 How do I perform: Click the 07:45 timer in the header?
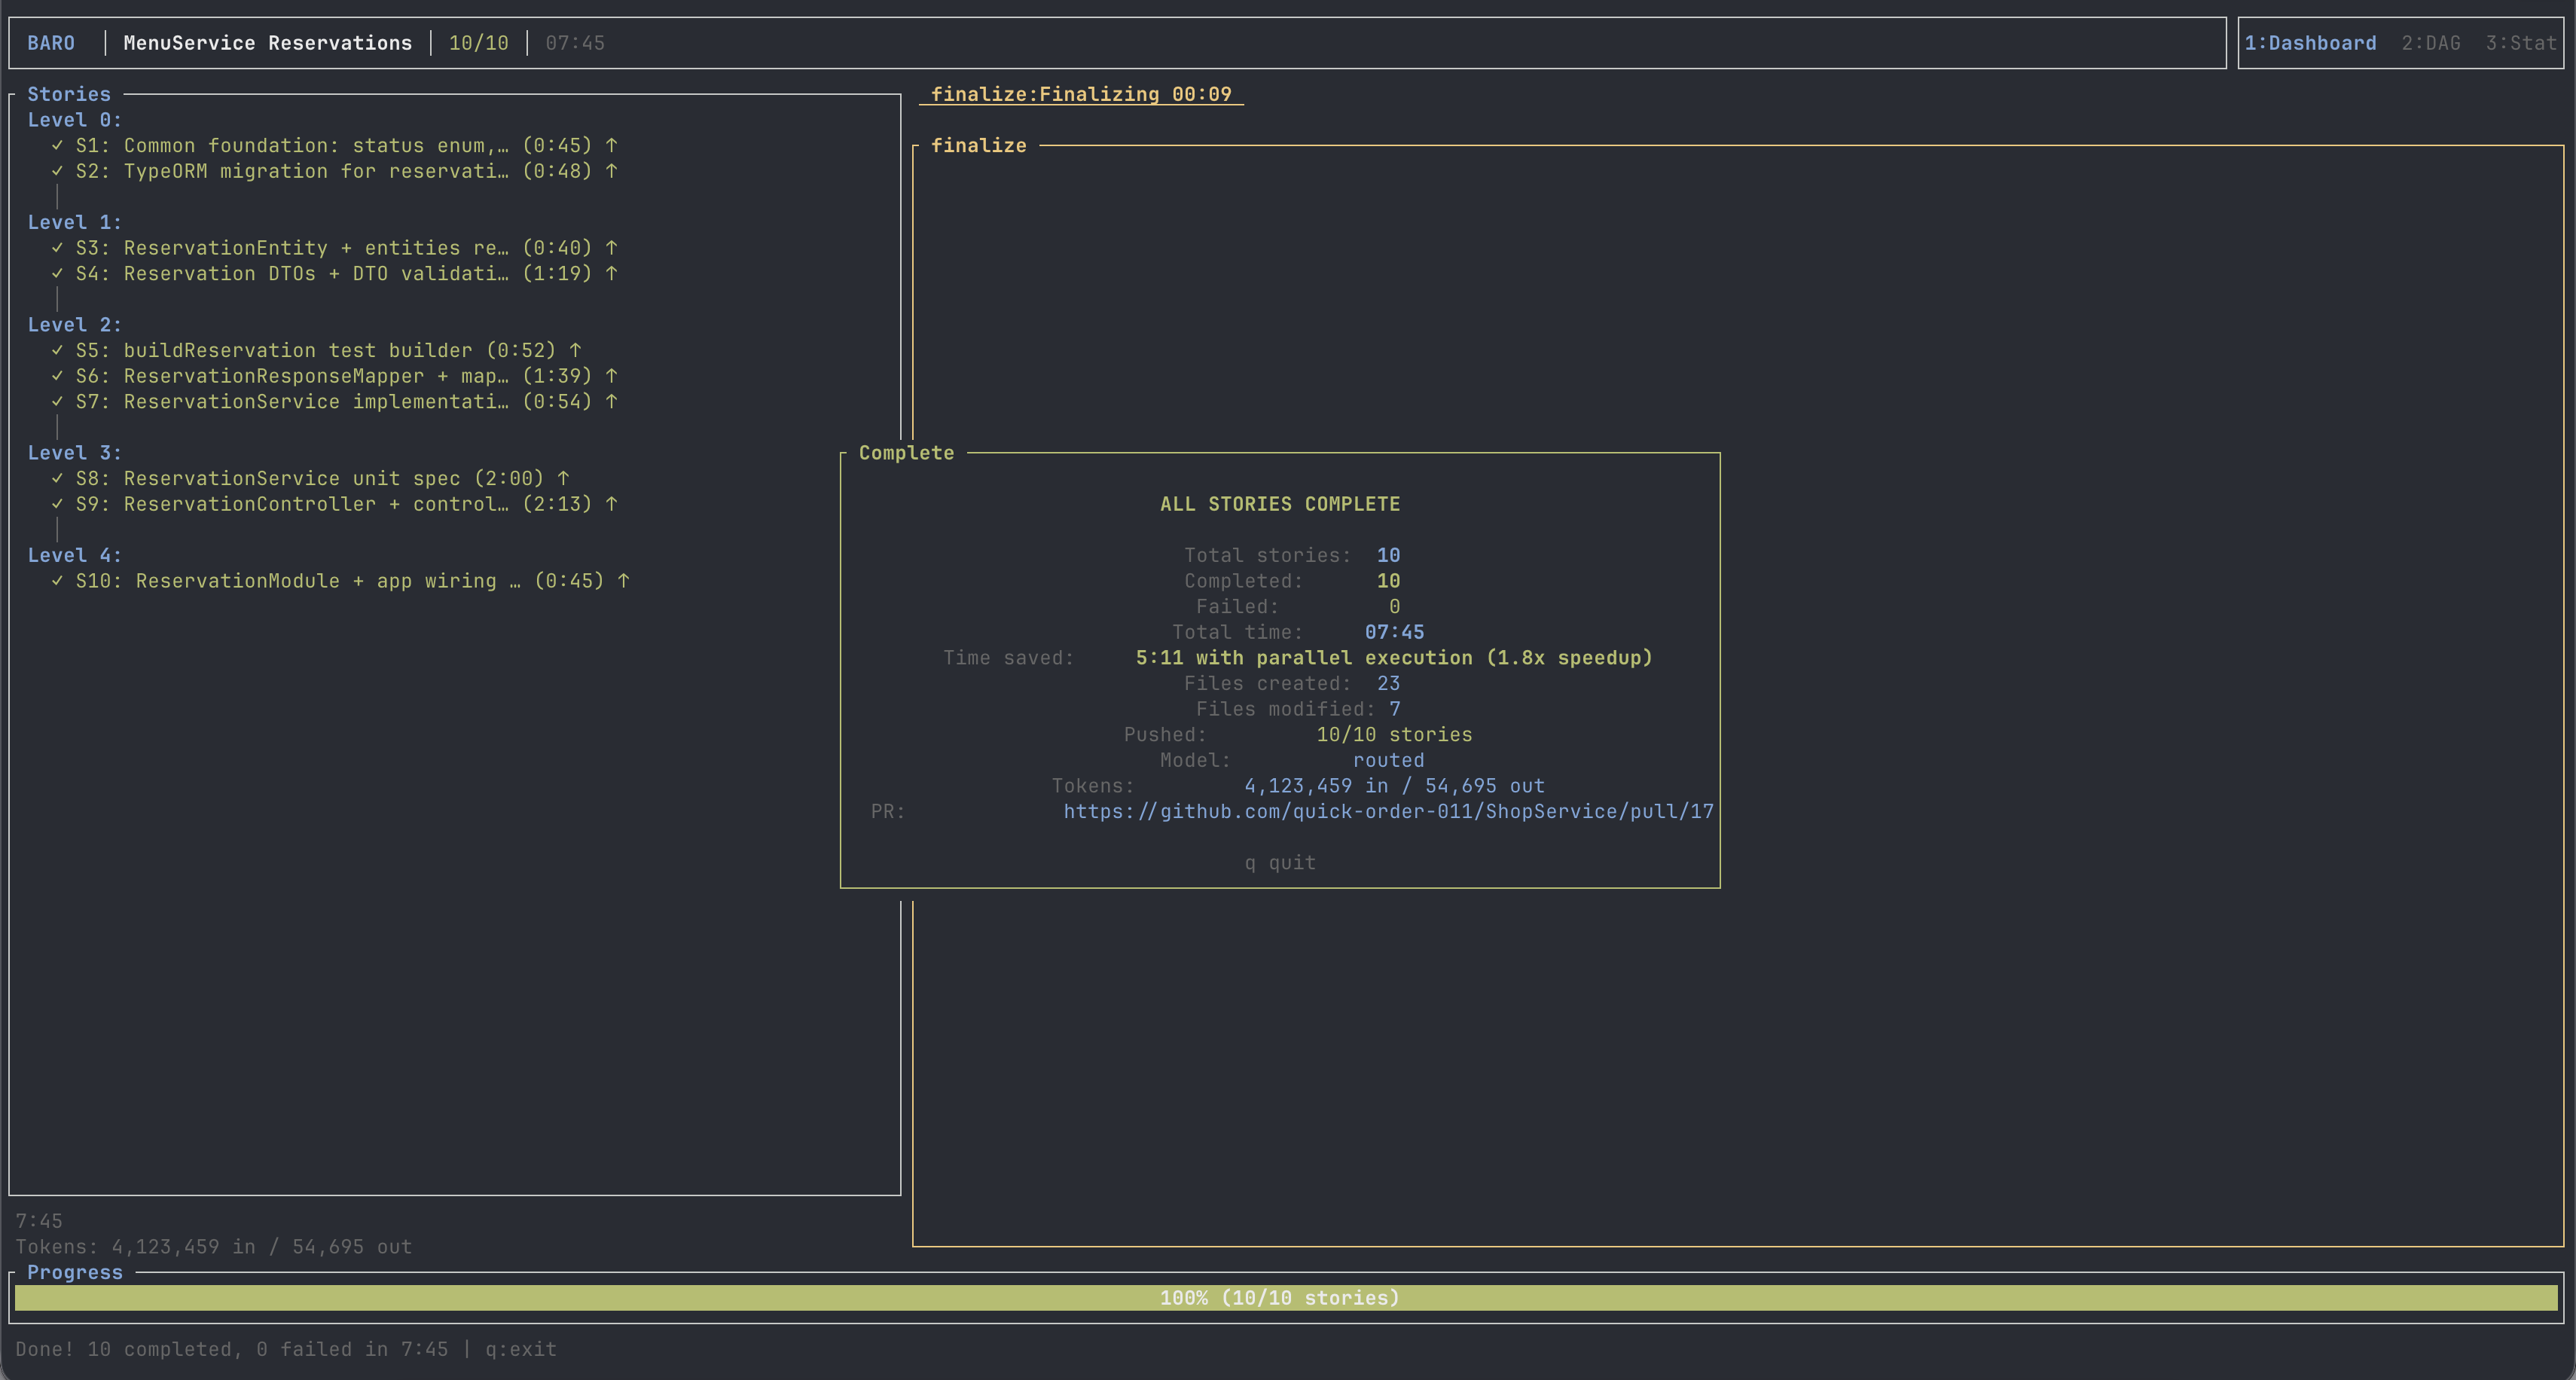click(x=575, y=43)
